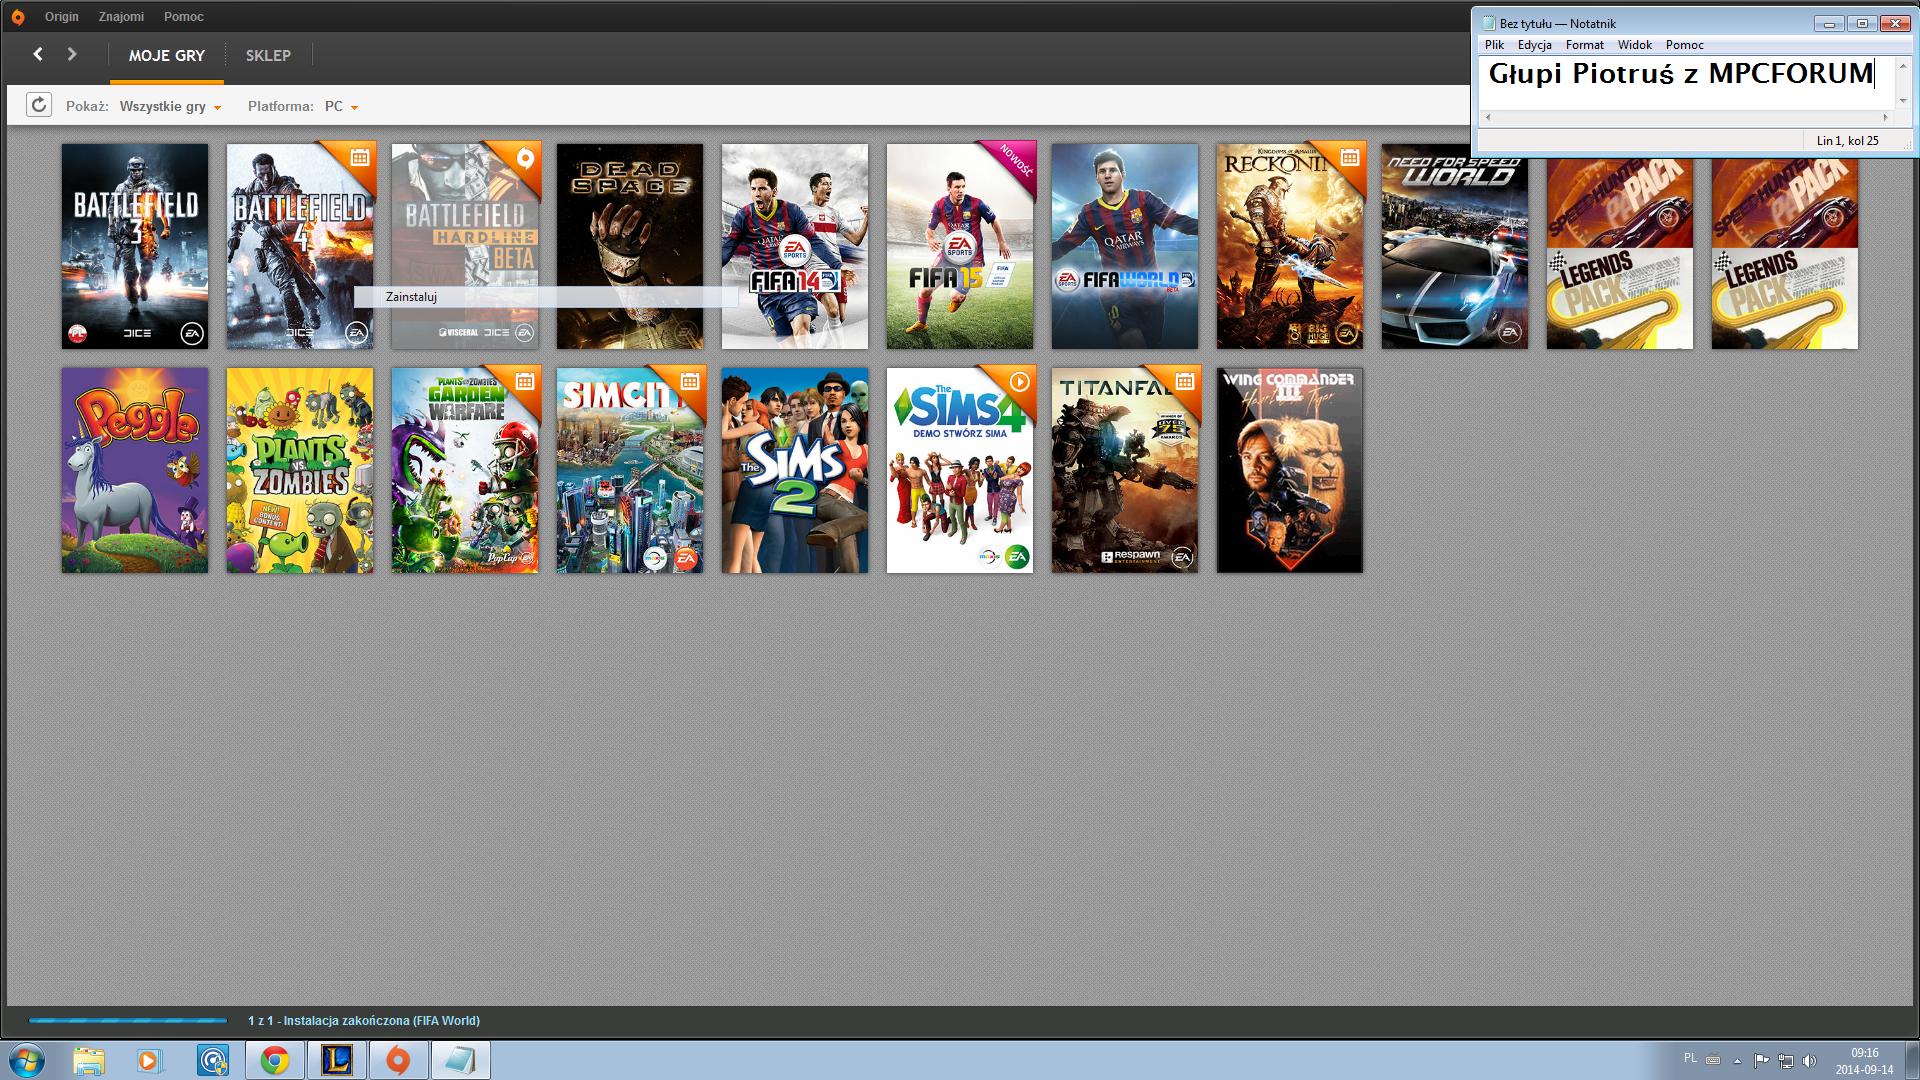The image size is (1920, 1080).
Task: Open the Platforma PC dropdown
Action: [x=341, y=106]
